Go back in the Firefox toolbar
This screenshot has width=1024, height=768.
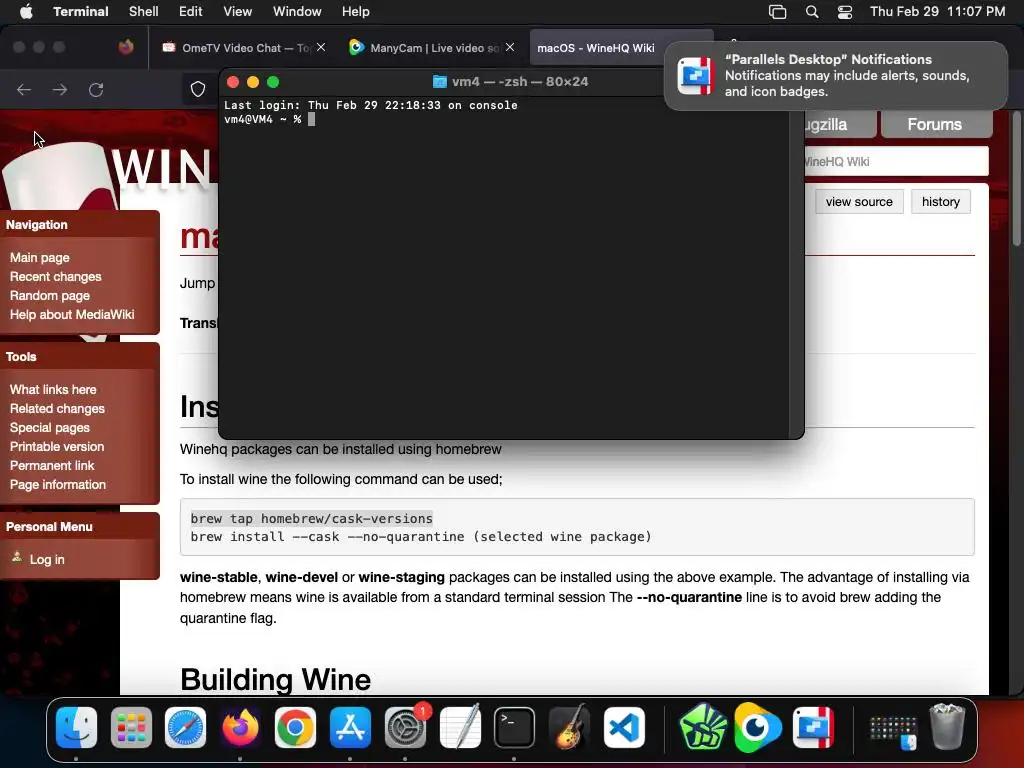[x=24, y=89]
